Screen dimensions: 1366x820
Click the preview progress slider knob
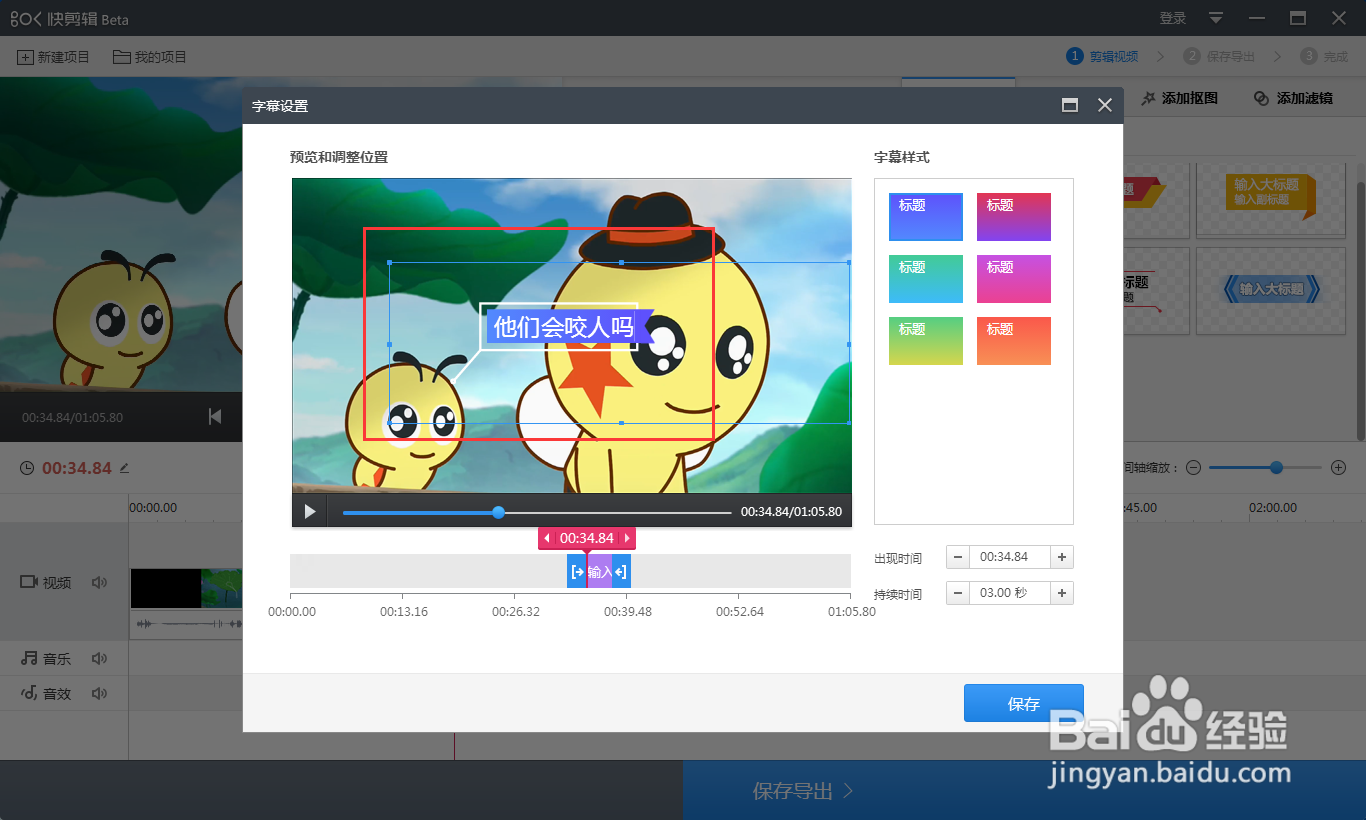[x=498, y=512]
